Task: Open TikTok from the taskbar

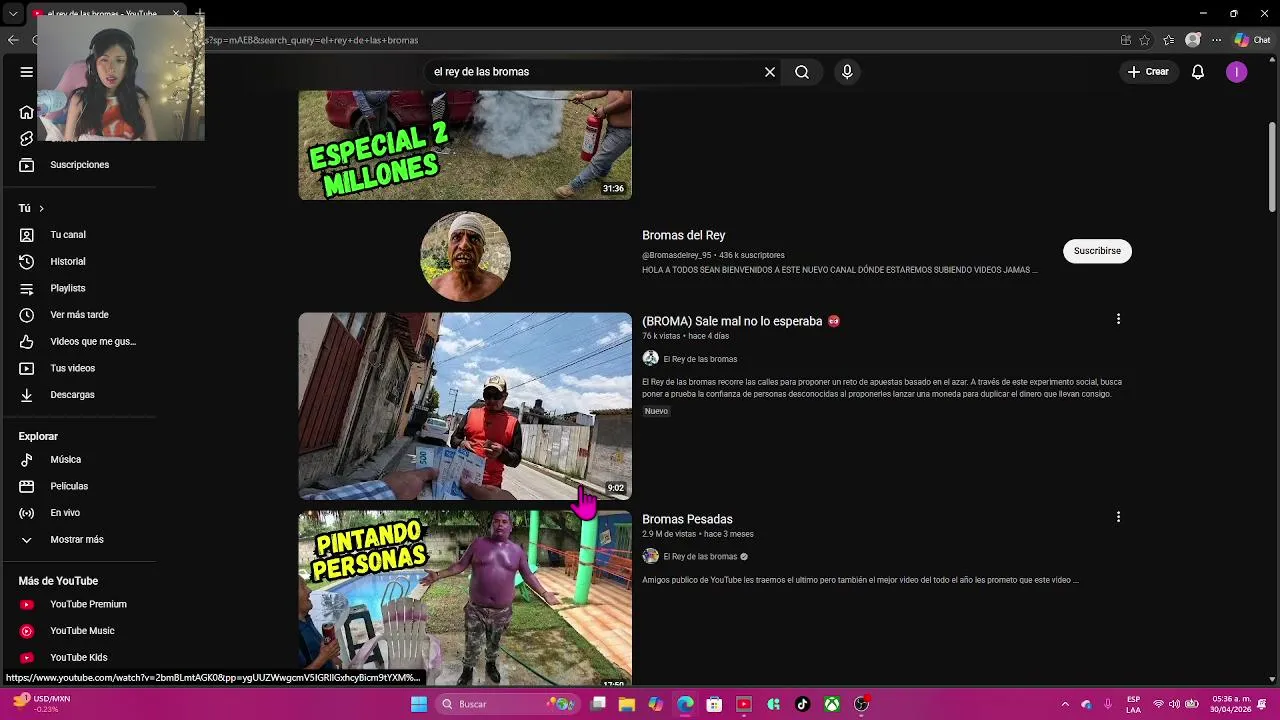Action: coord(802,704)
